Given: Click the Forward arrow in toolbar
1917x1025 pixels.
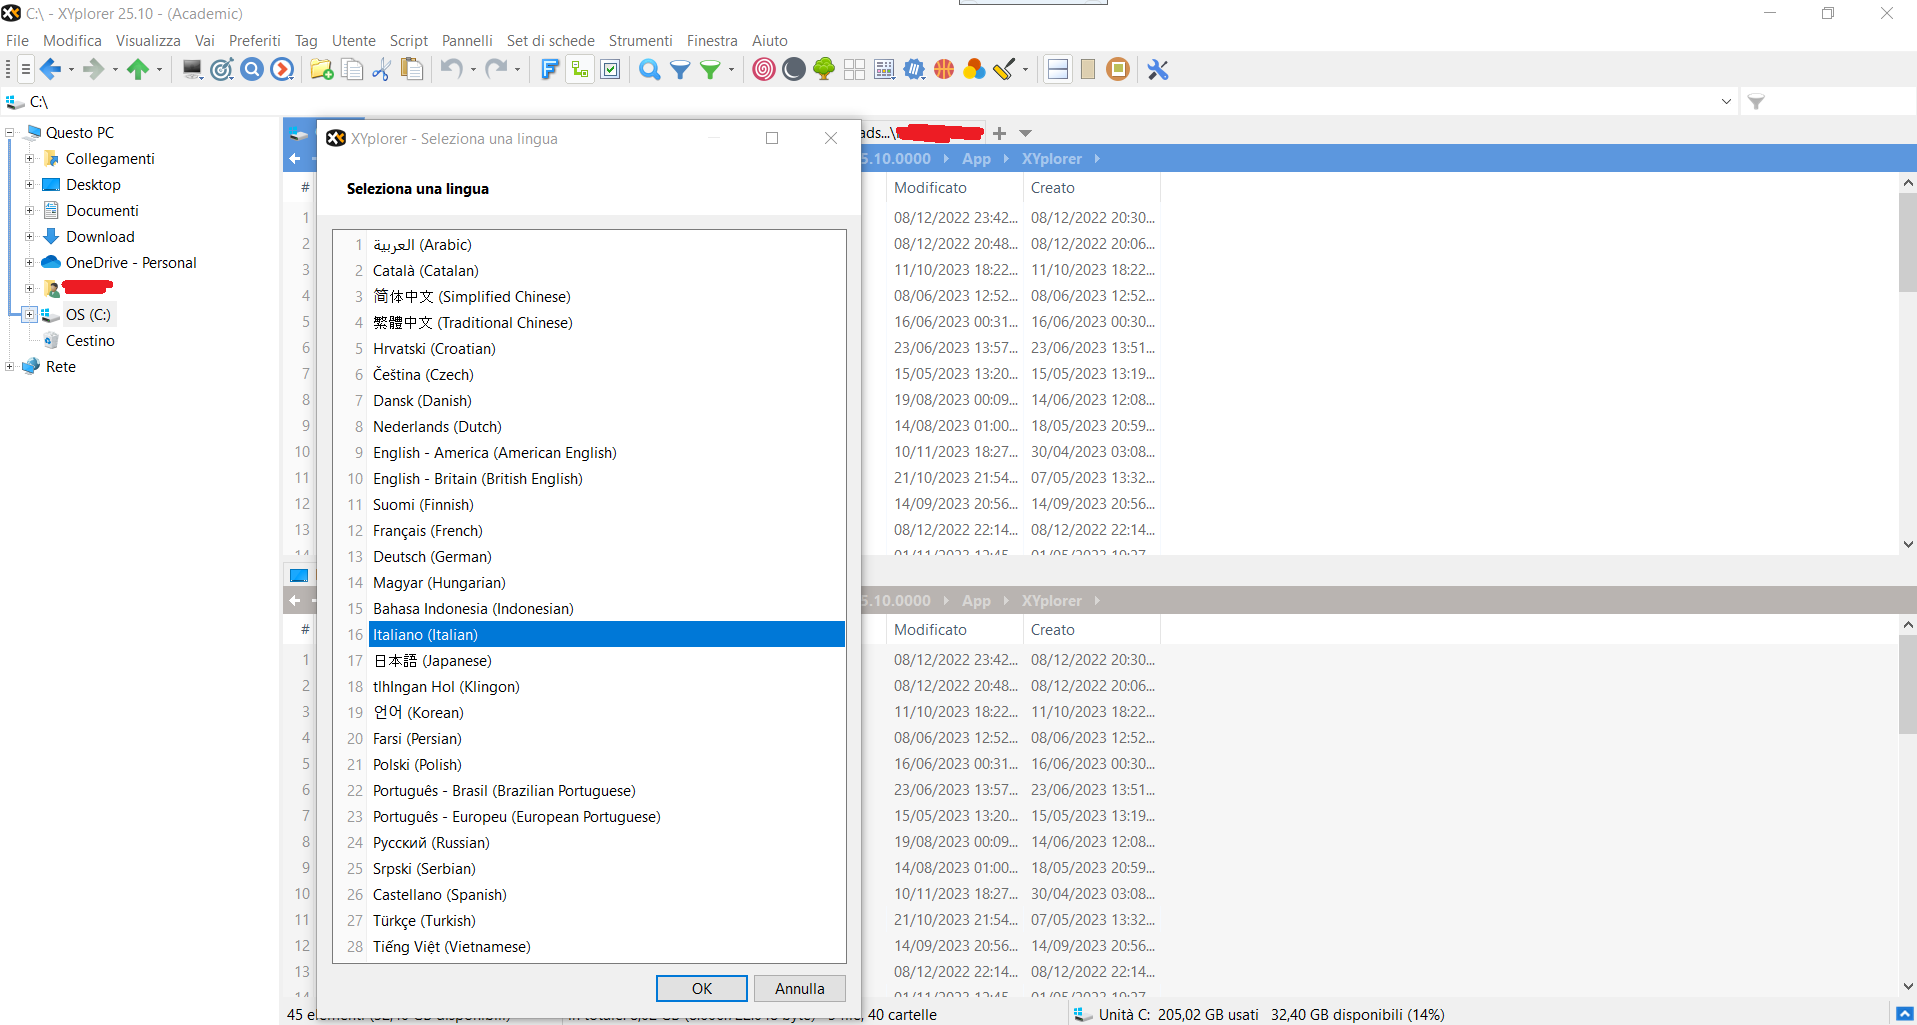Looking at the screenshot, I should 93,69.
